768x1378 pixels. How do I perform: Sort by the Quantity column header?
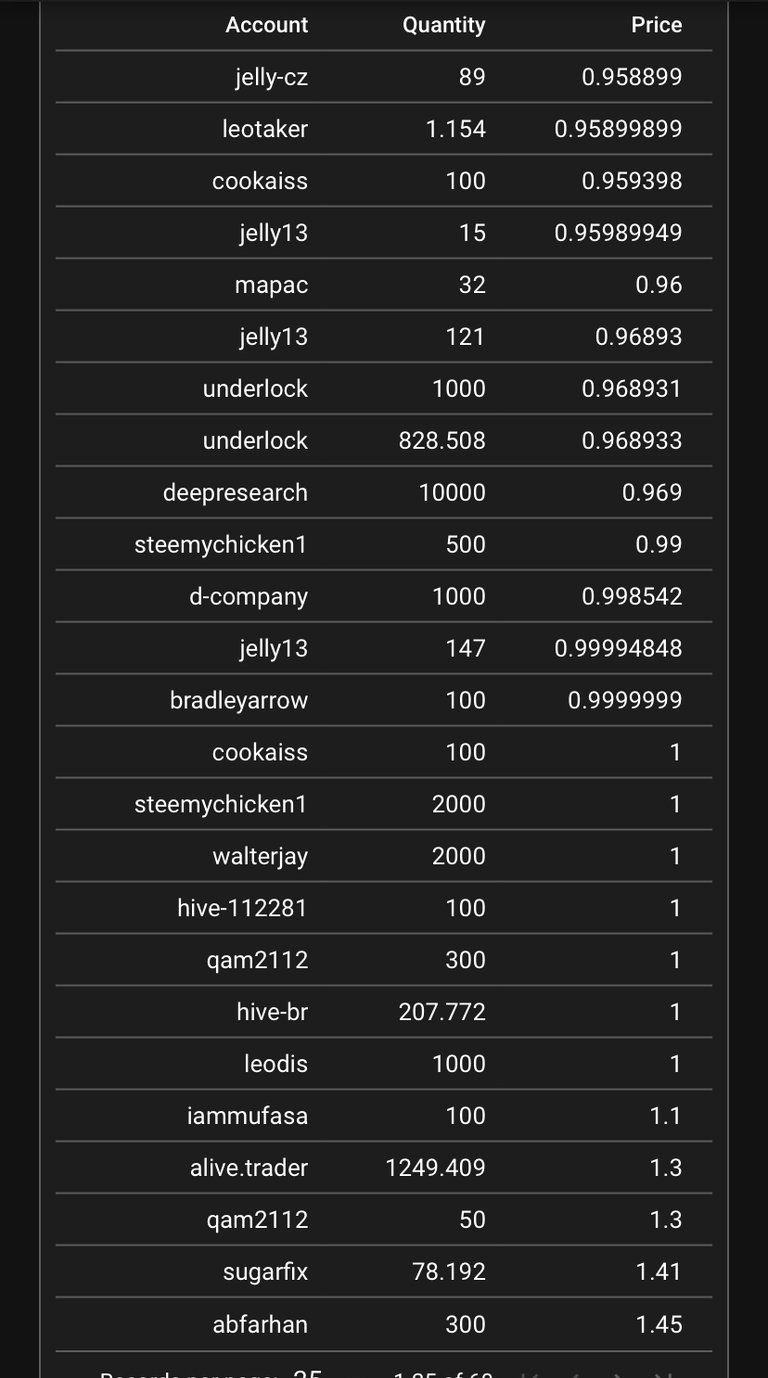[444, 25]
